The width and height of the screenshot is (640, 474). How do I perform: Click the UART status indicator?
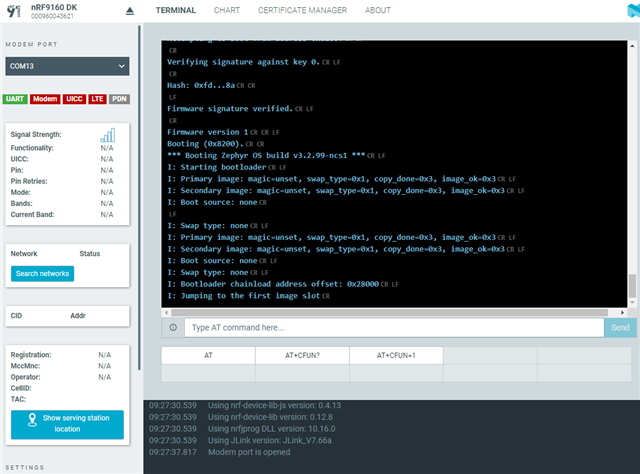[x=15, y=99]
